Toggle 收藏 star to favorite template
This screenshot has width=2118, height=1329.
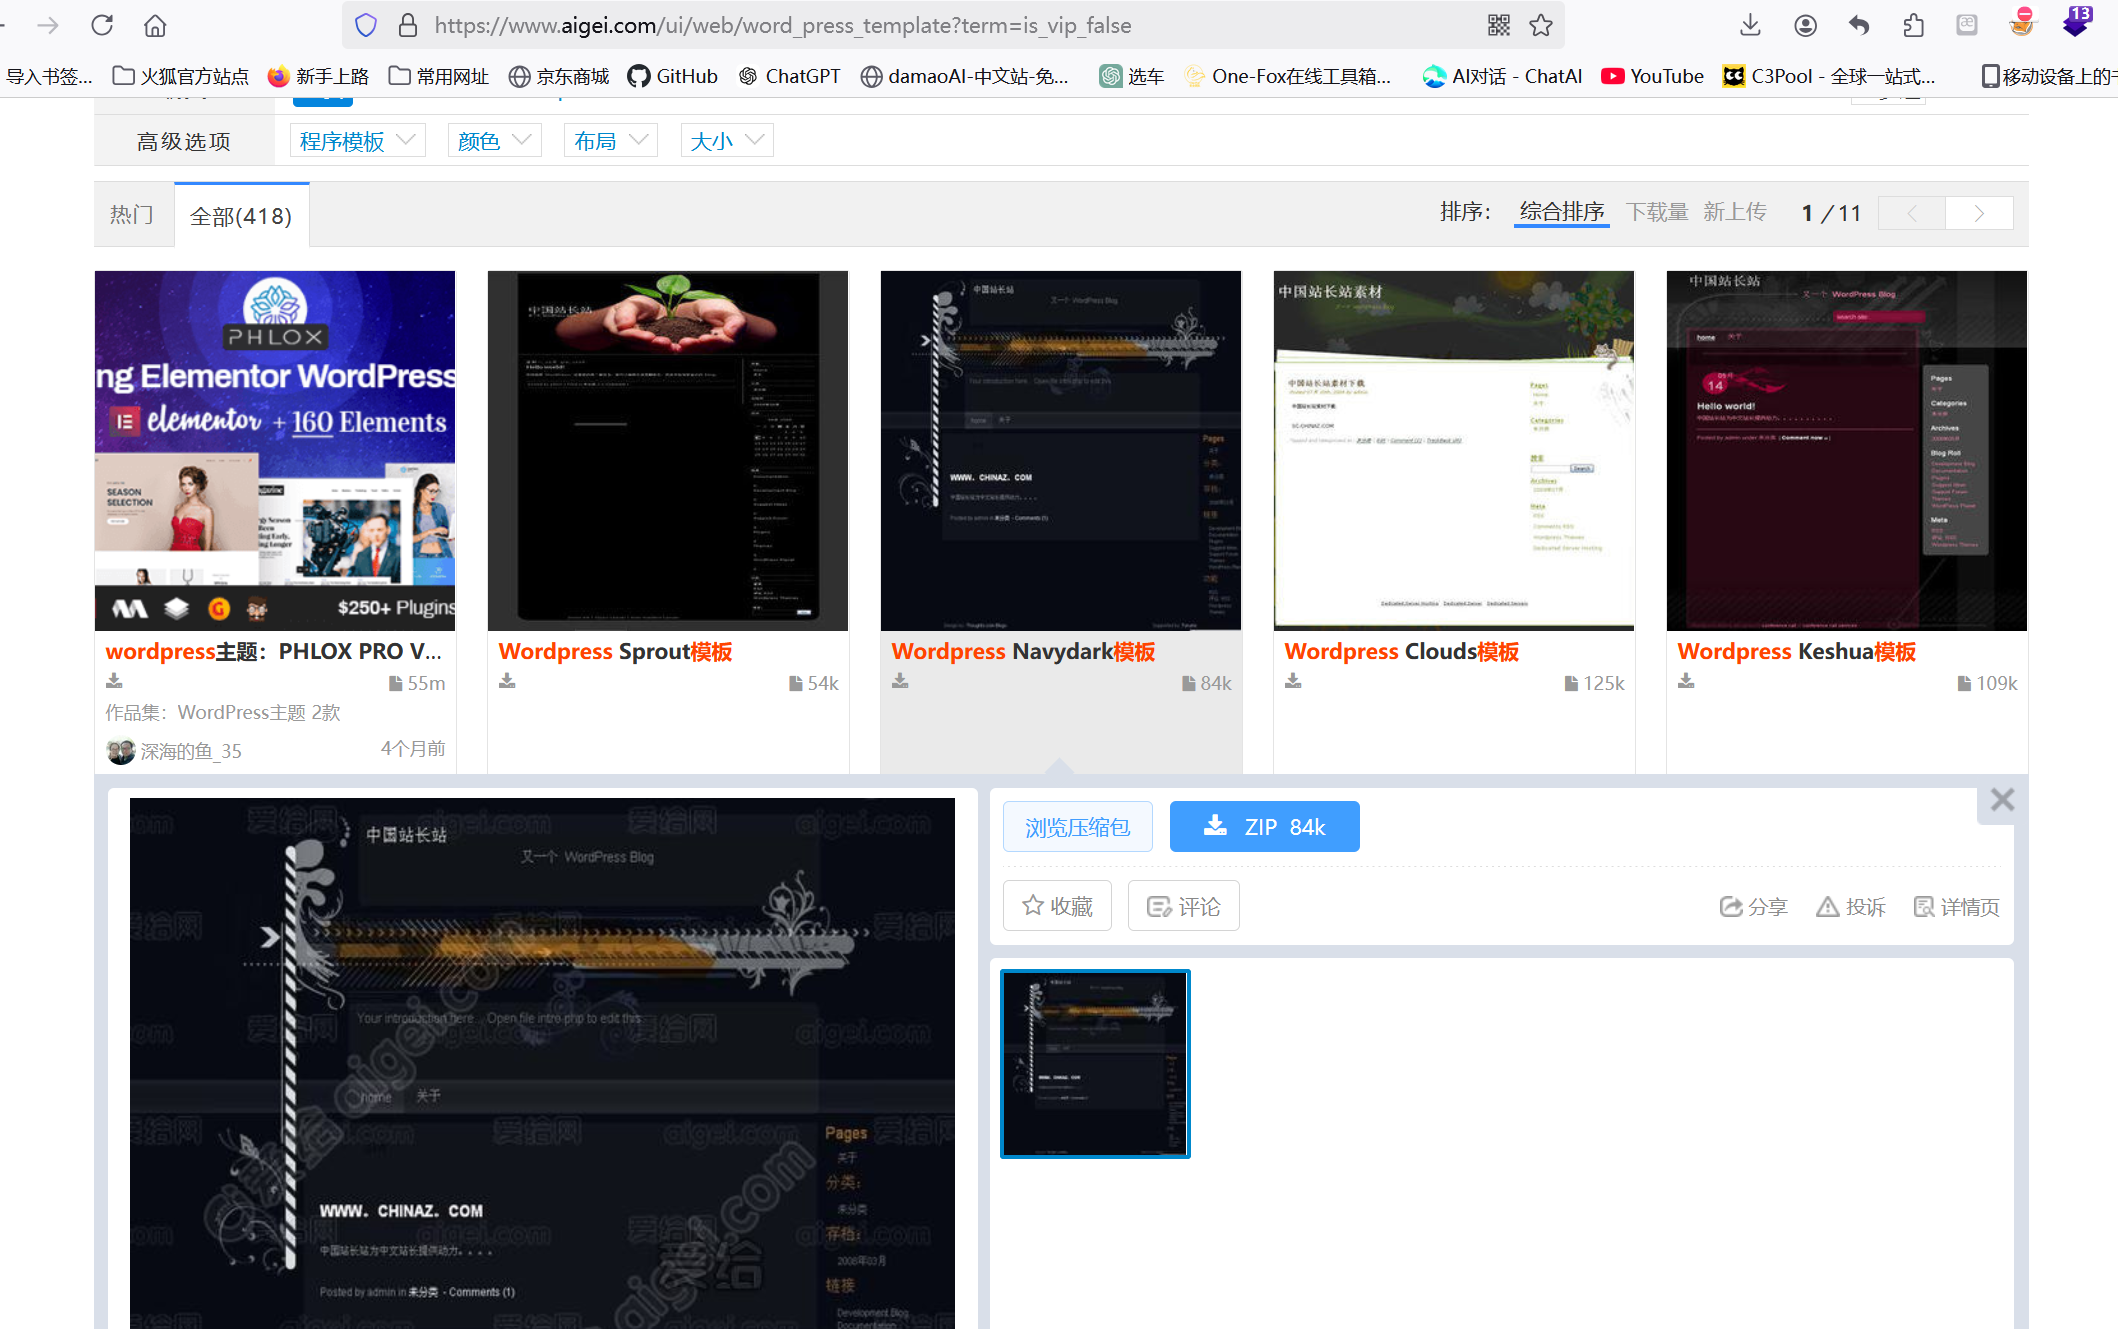(x=1057, y=906)
